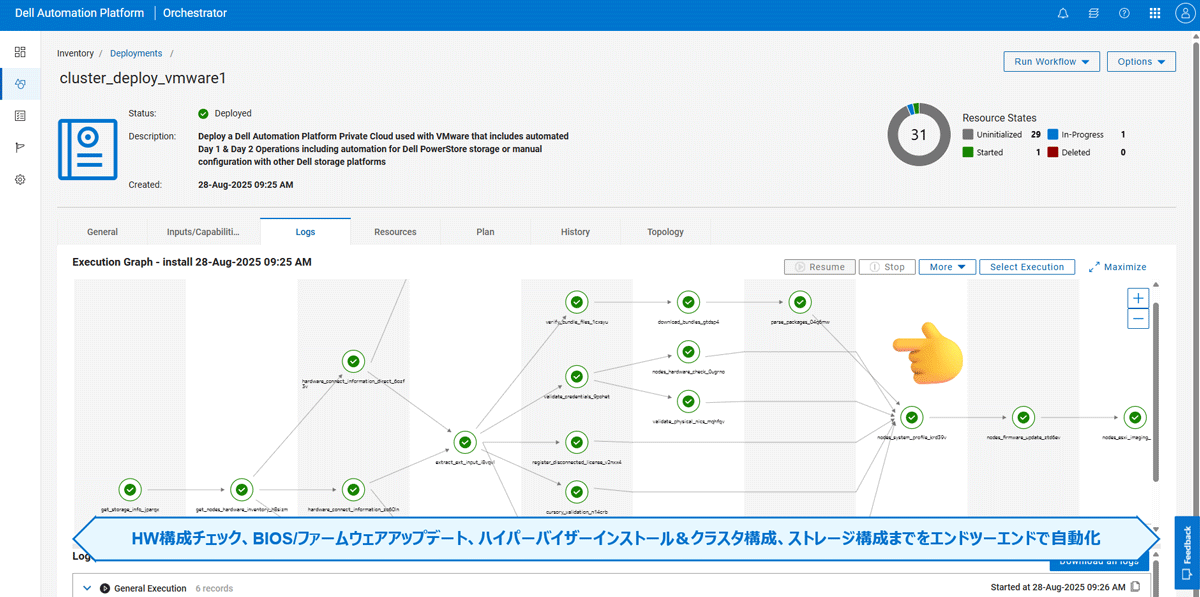Click the Deployed status text
This screenshot has height=597, width=1200.
click(233, 114)
